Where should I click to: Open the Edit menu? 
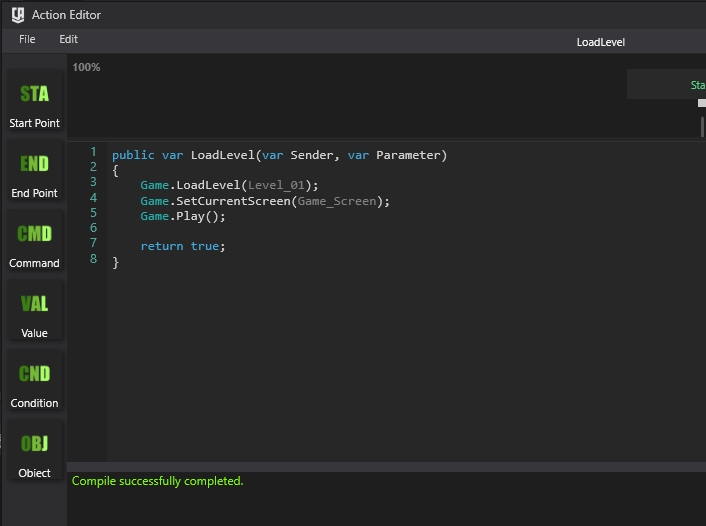68,39
